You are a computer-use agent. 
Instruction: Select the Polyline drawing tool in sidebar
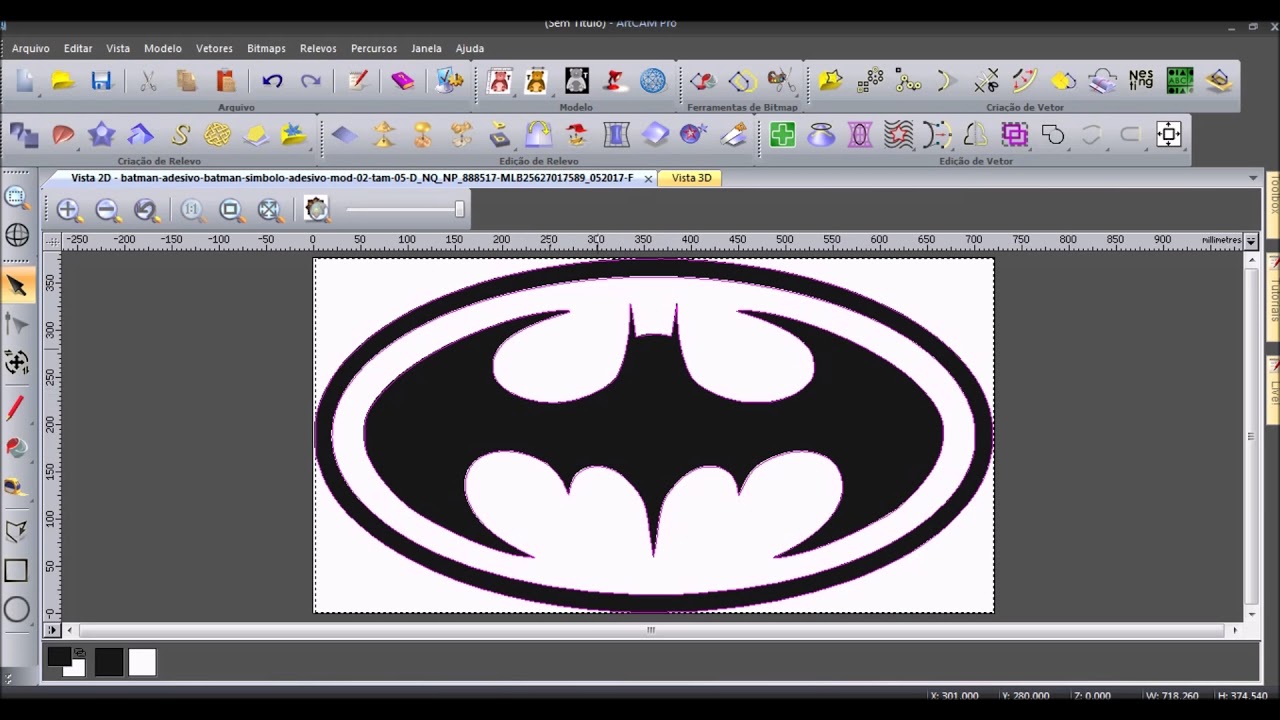17,532
